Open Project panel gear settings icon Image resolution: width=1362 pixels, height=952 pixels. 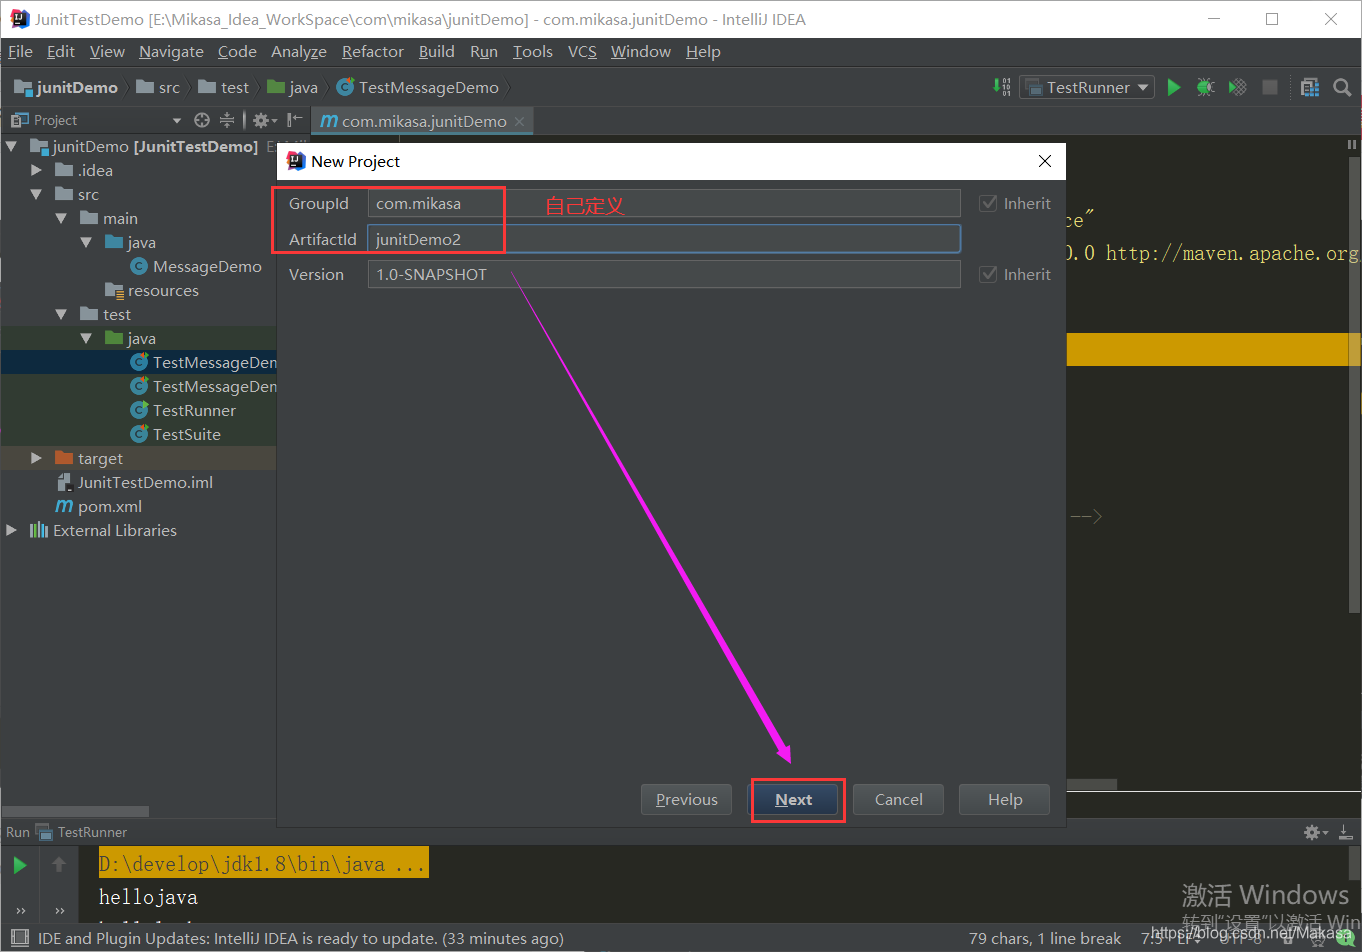pos(263,120)
